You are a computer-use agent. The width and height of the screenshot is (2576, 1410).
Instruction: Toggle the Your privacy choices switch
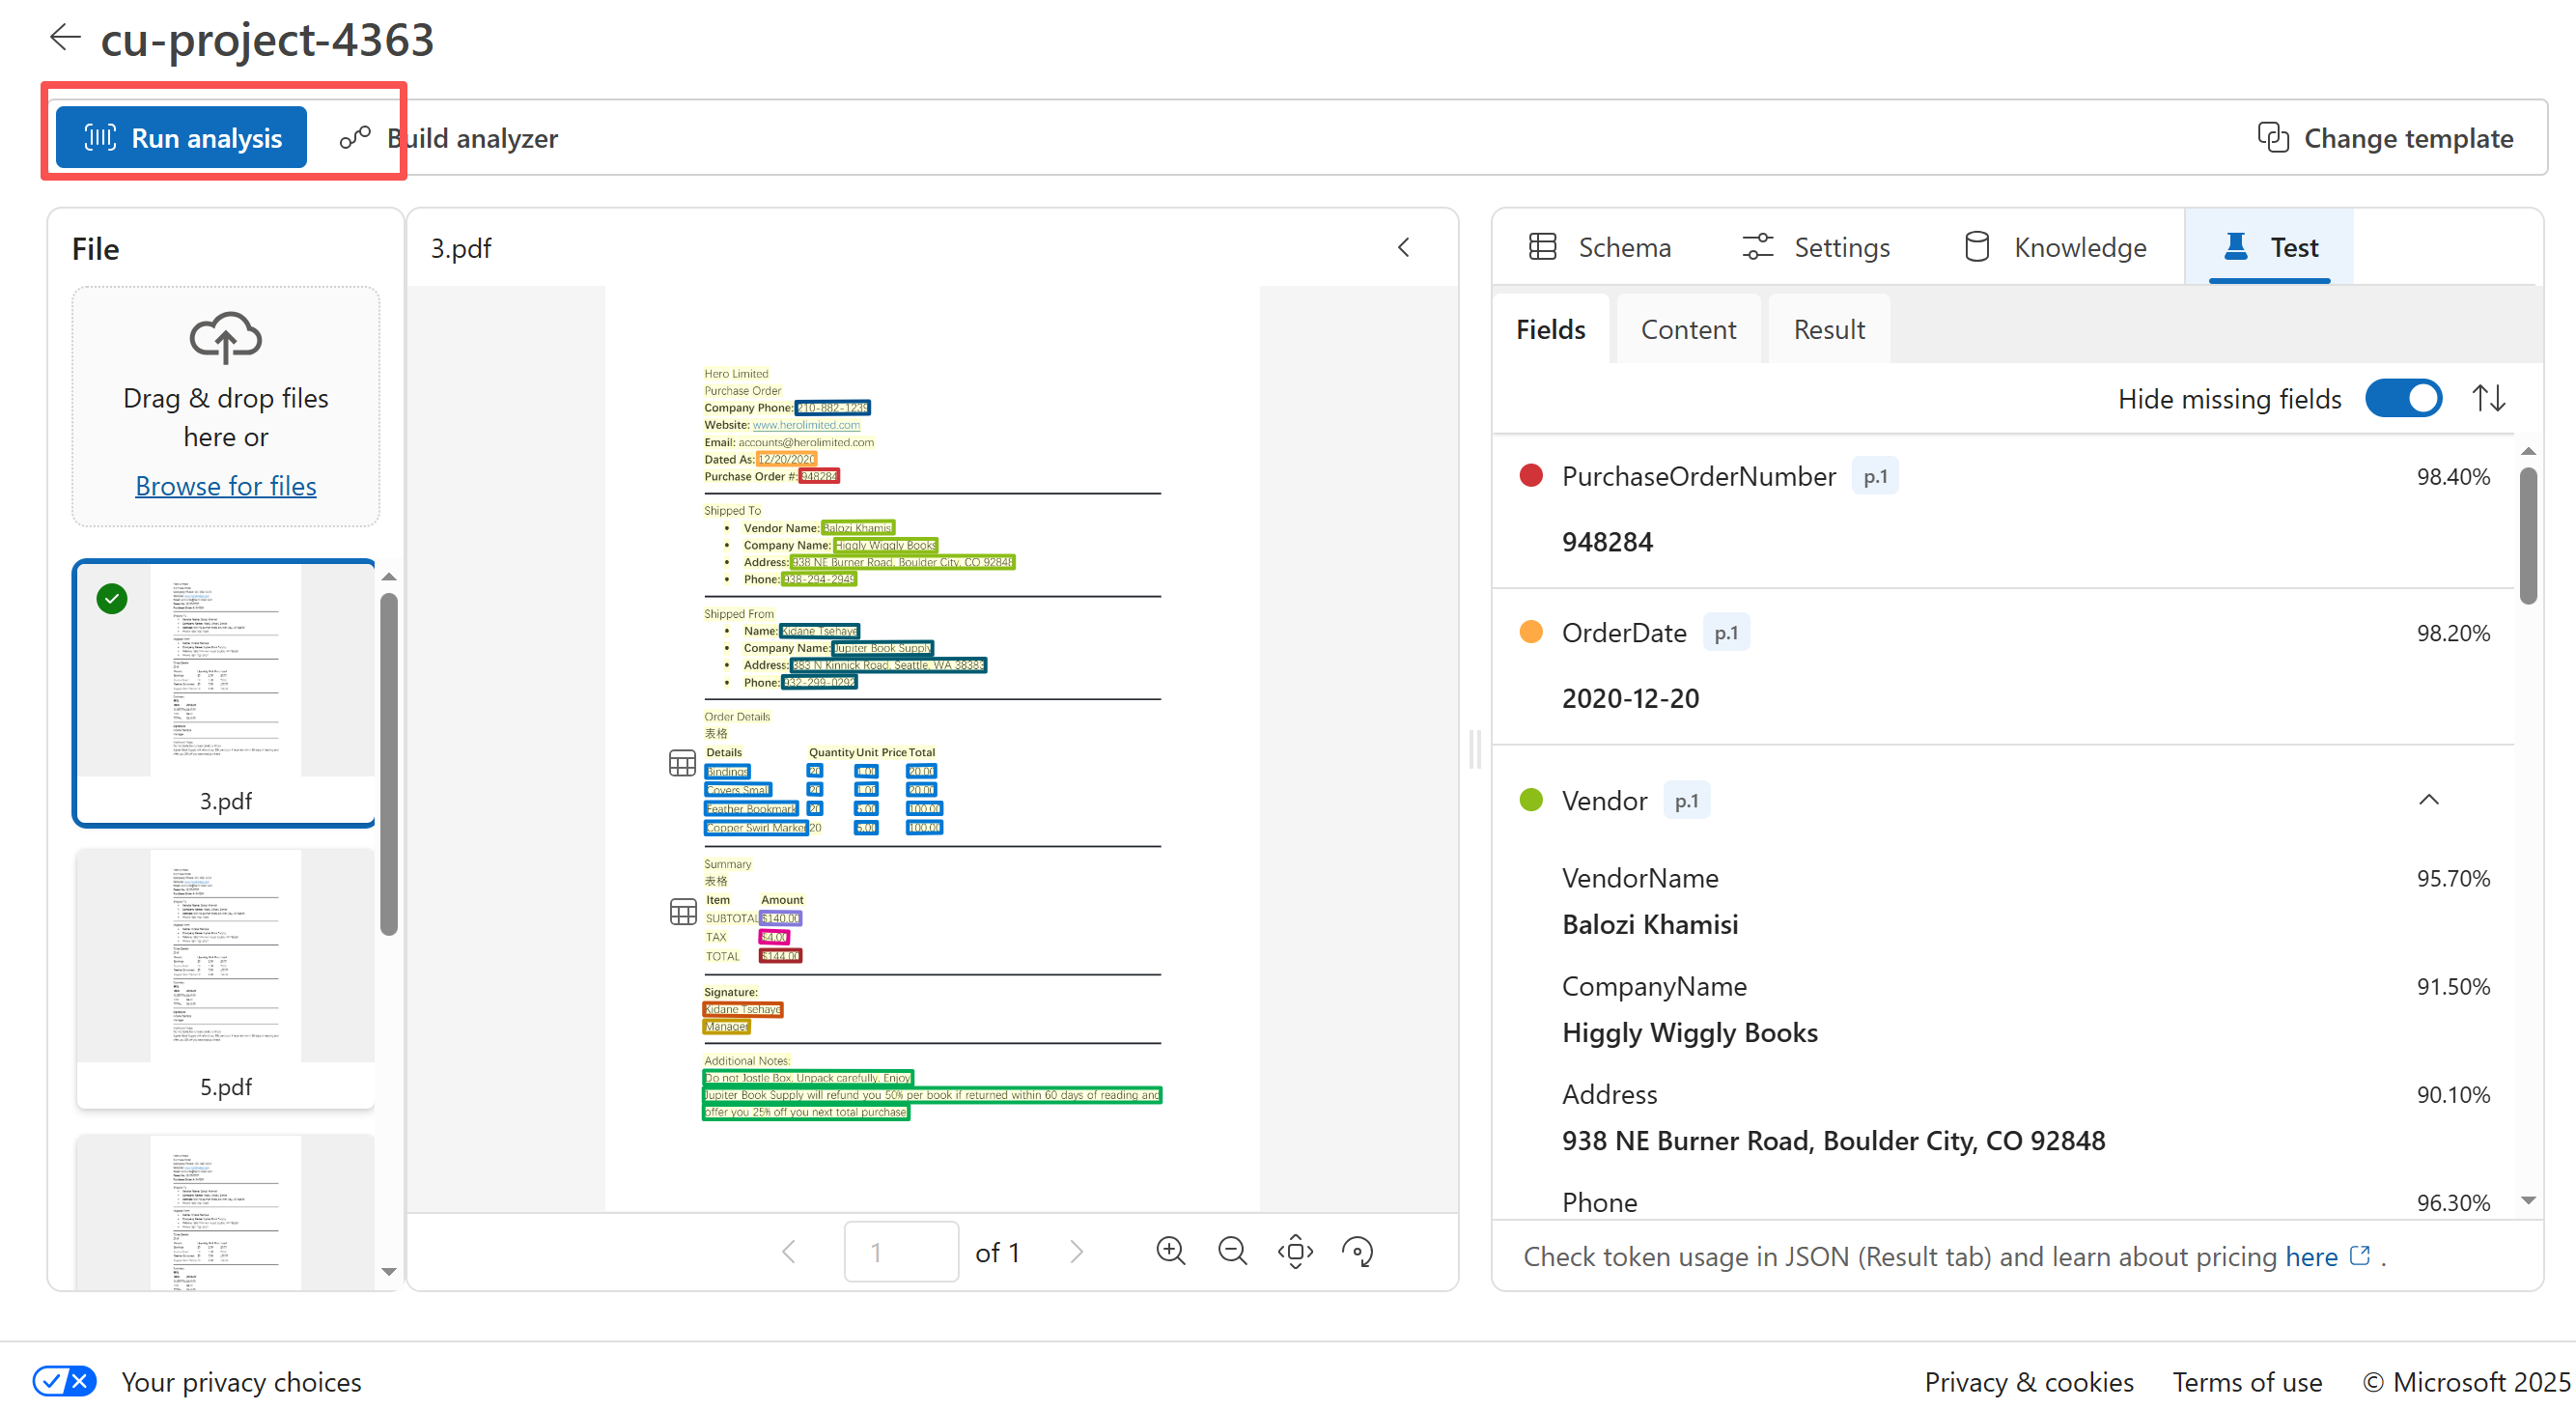pos(64,1381)
